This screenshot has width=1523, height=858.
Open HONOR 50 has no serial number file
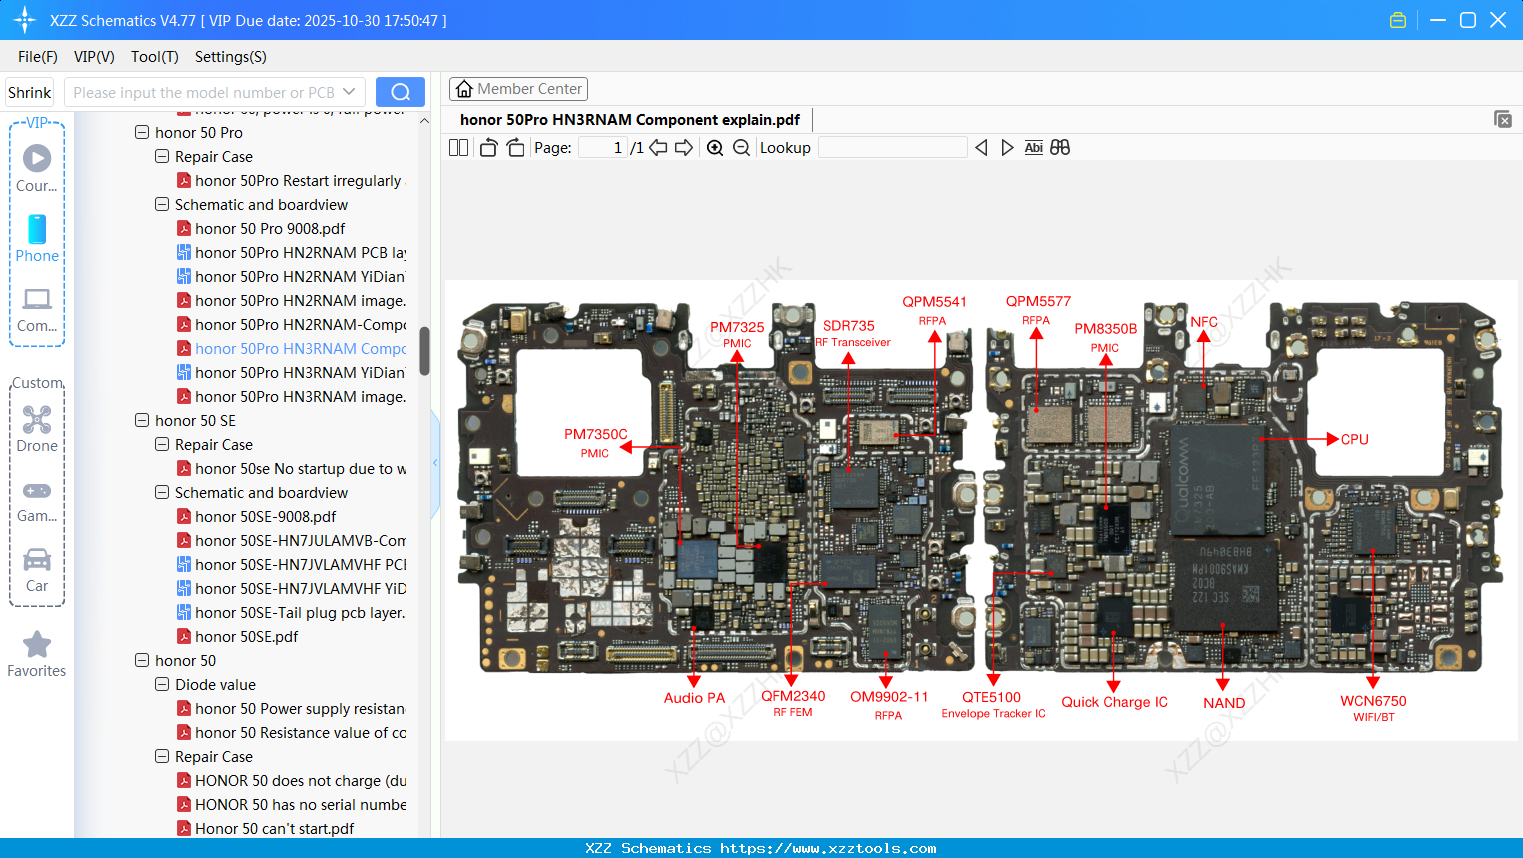point(291,805)
